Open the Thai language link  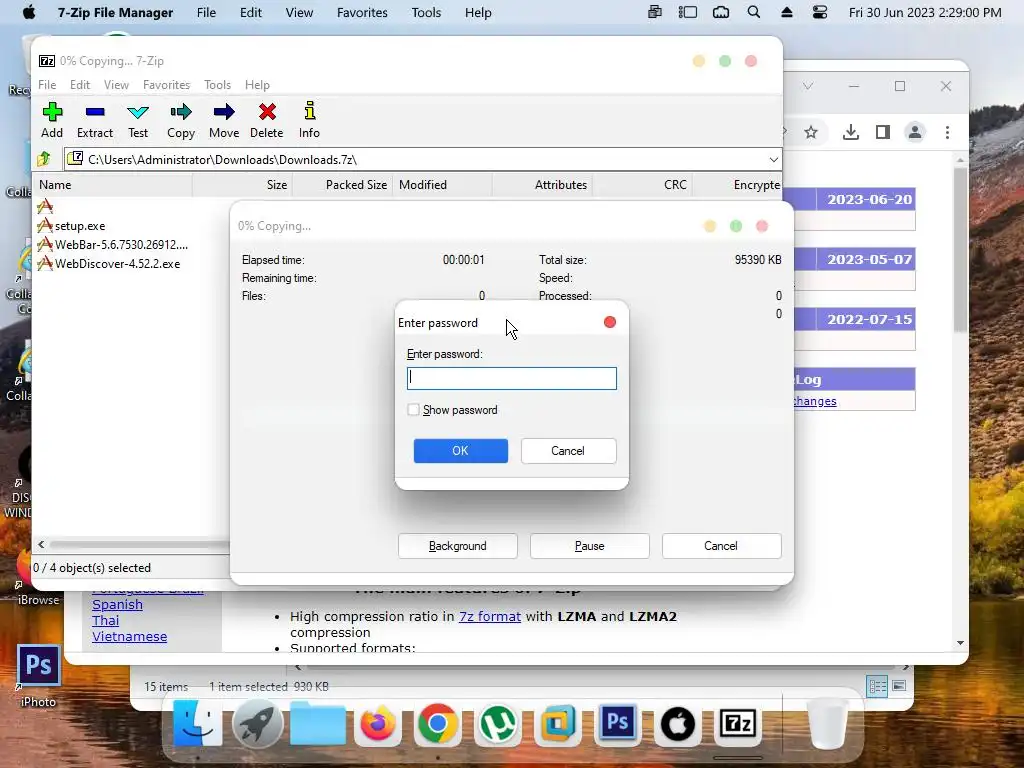pos(105,620)
